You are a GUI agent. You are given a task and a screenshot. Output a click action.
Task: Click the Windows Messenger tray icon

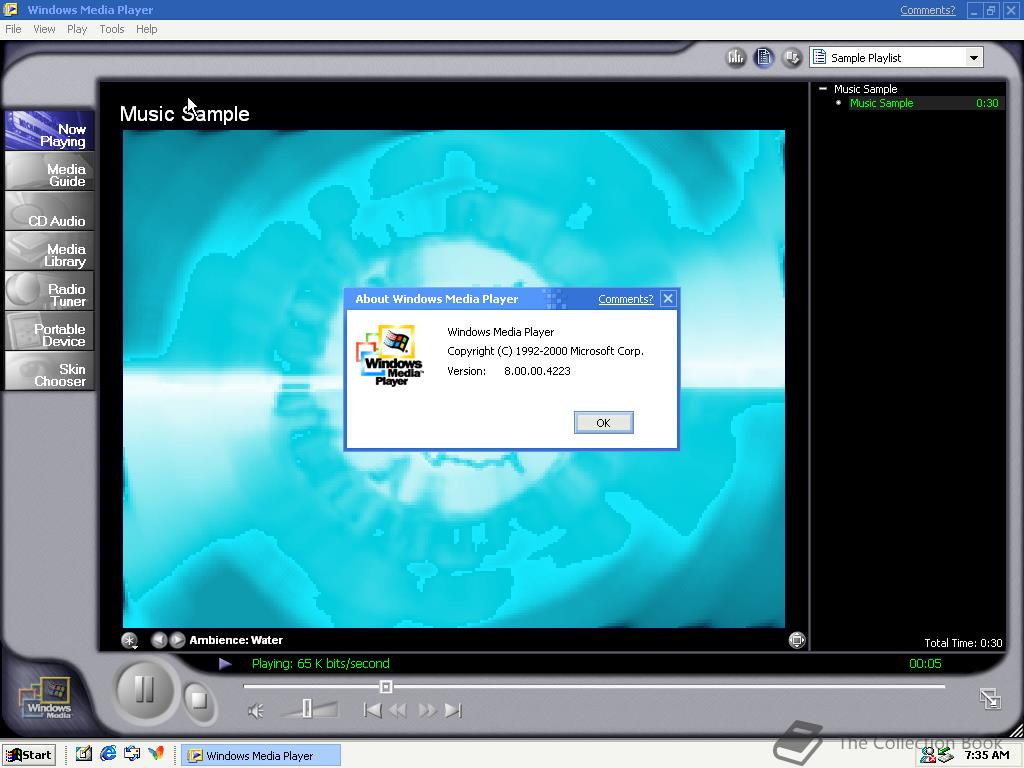927,756
